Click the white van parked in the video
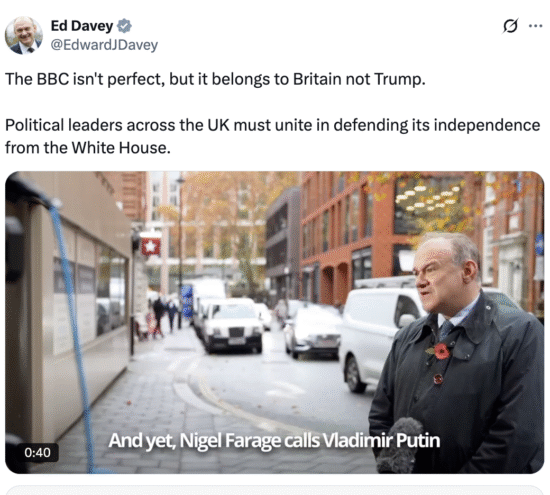 (x=380, y=336)
